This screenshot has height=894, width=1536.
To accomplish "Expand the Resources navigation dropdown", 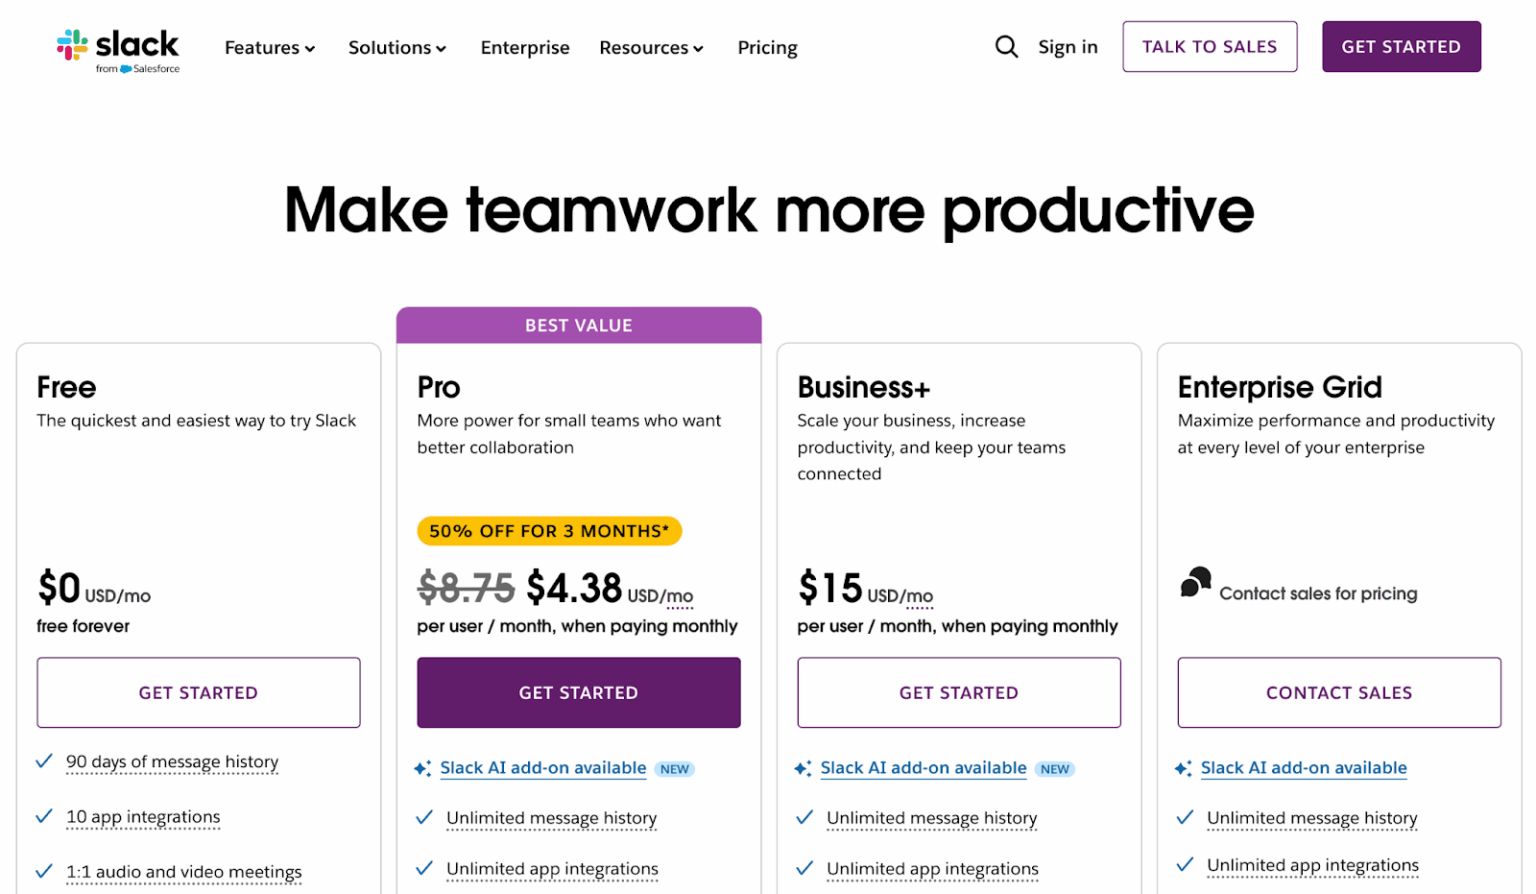I will 650,47.
